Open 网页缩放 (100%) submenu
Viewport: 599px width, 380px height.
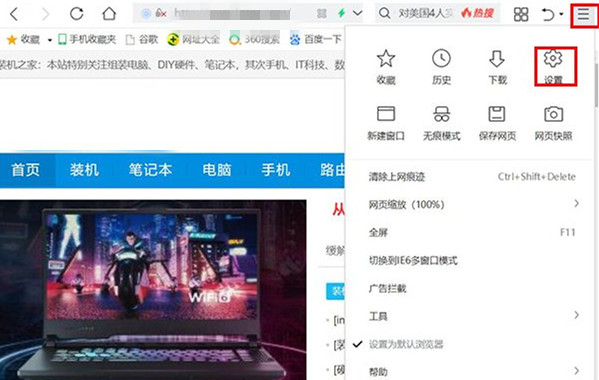pyautogui.click(x=472, y=205)
